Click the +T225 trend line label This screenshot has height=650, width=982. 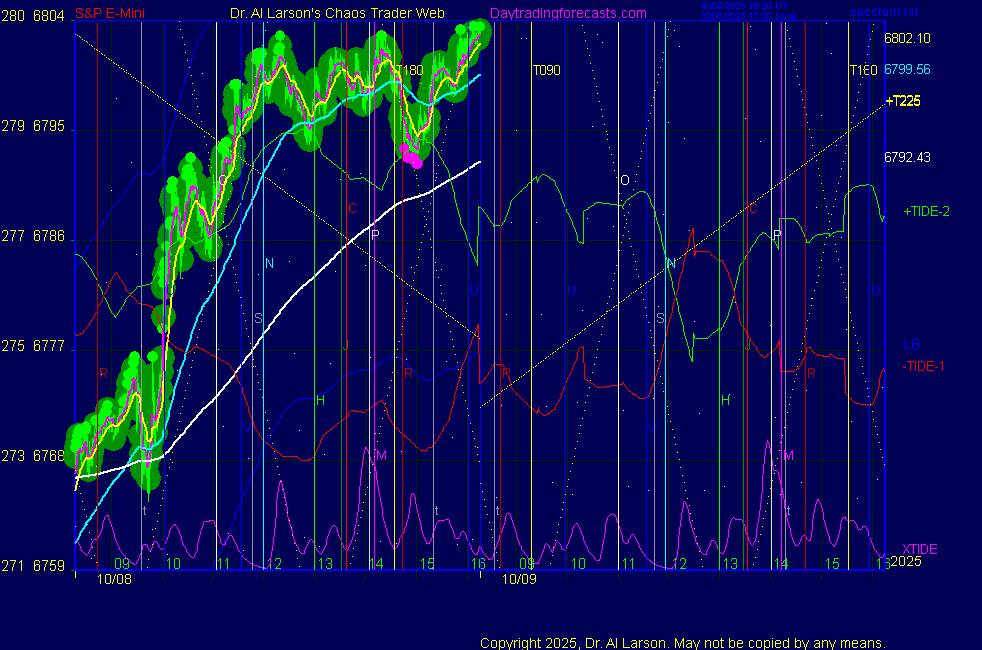click(903, 101)
